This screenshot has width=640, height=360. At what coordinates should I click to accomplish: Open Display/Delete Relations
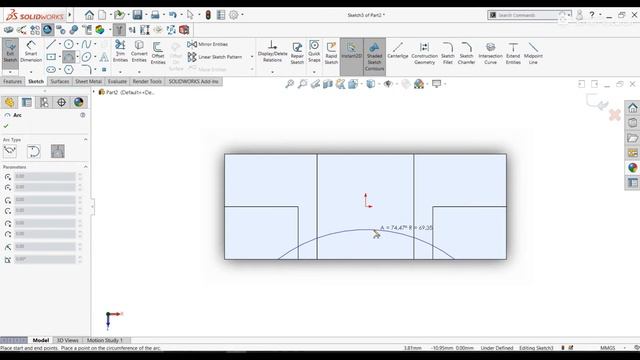pyautogui.click(x=272, y=51)
